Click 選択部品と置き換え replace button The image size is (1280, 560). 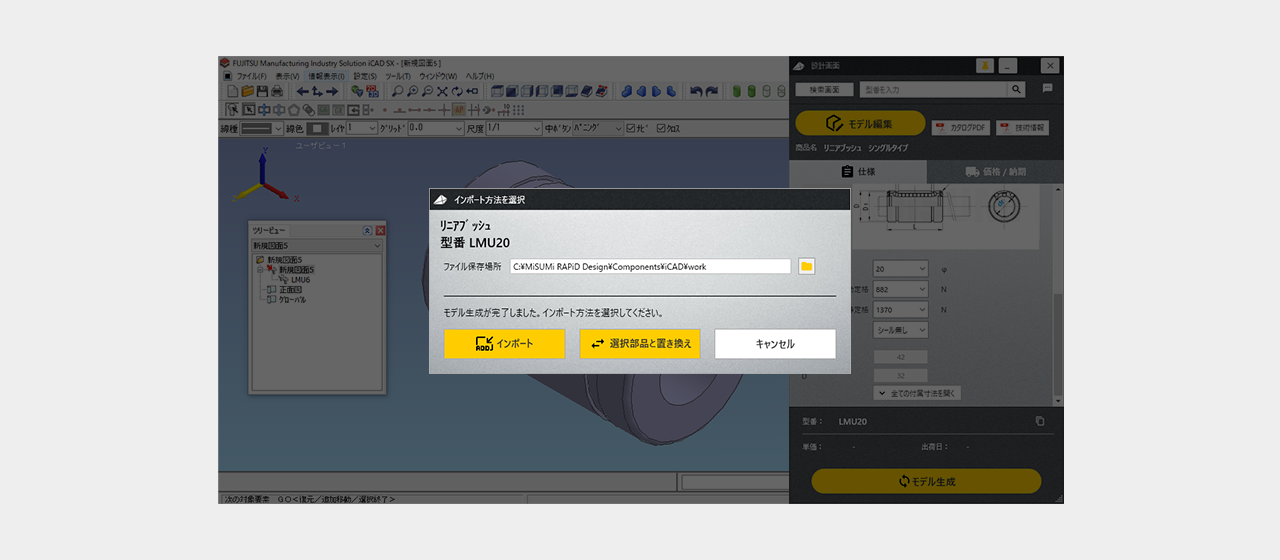click(639, 344)
